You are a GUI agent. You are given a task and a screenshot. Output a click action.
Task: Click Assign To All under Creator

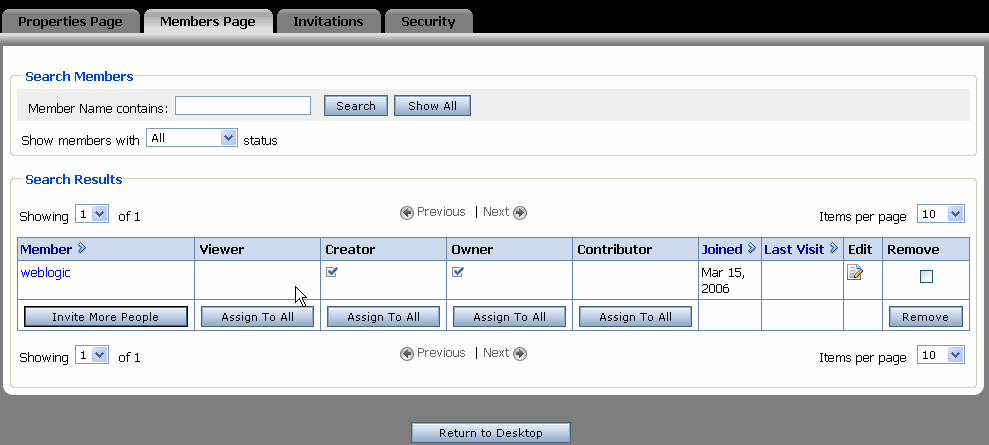coord(383,317)
